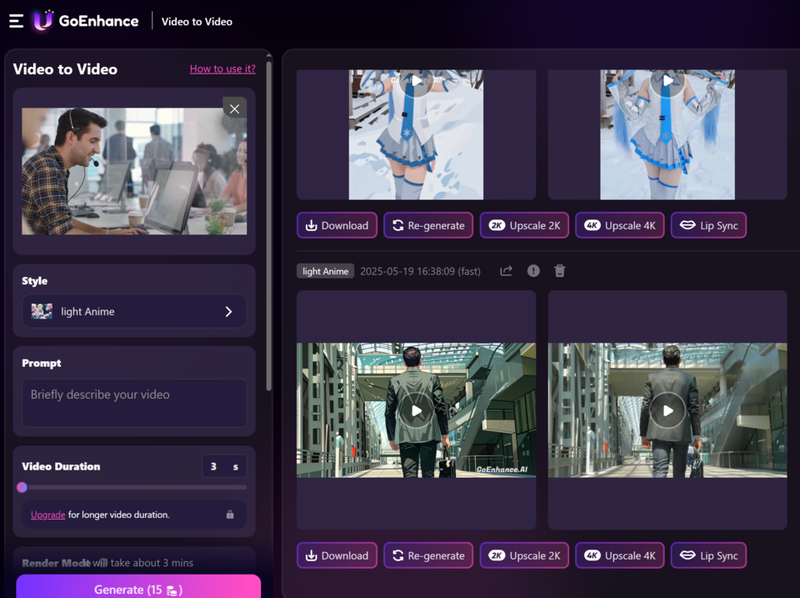Click the lock icon in the Upgrade notice

point(230,515)
